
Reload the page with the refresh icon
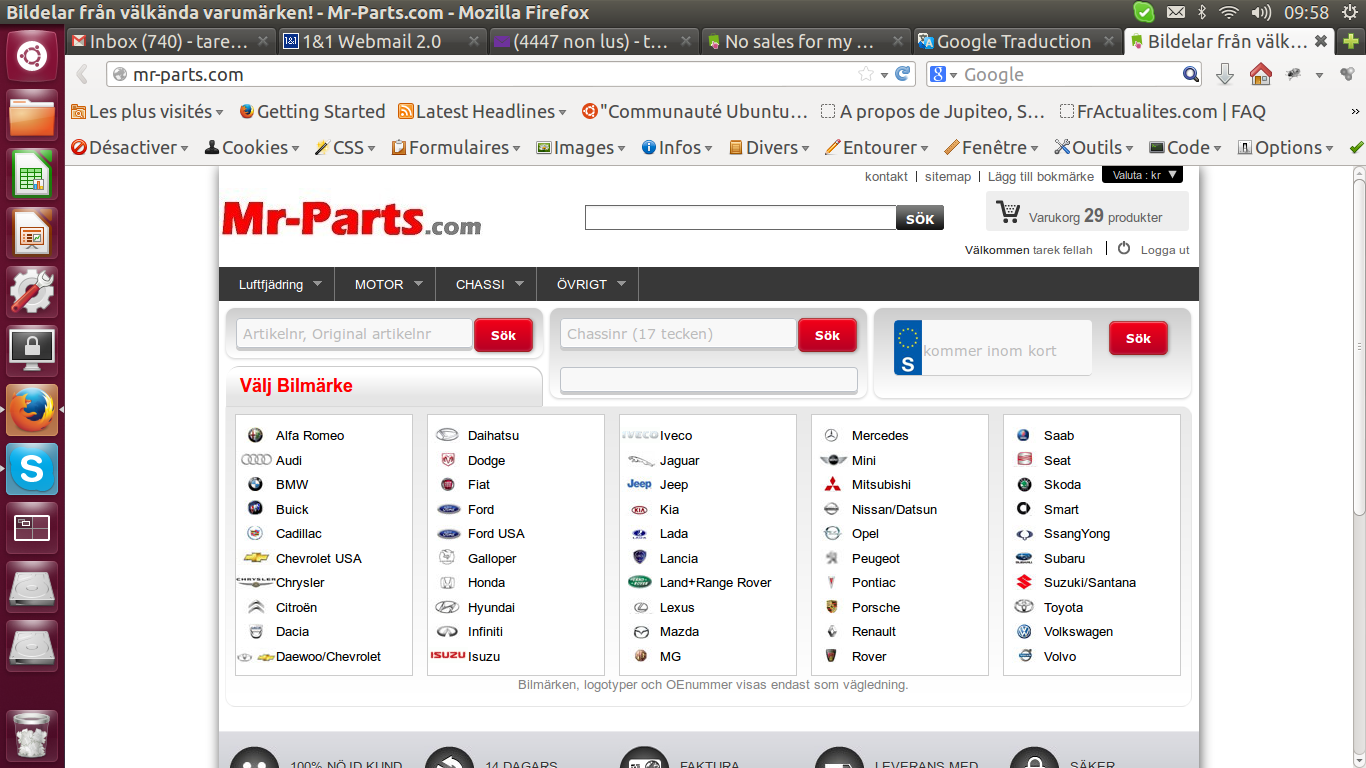(904, 74)
